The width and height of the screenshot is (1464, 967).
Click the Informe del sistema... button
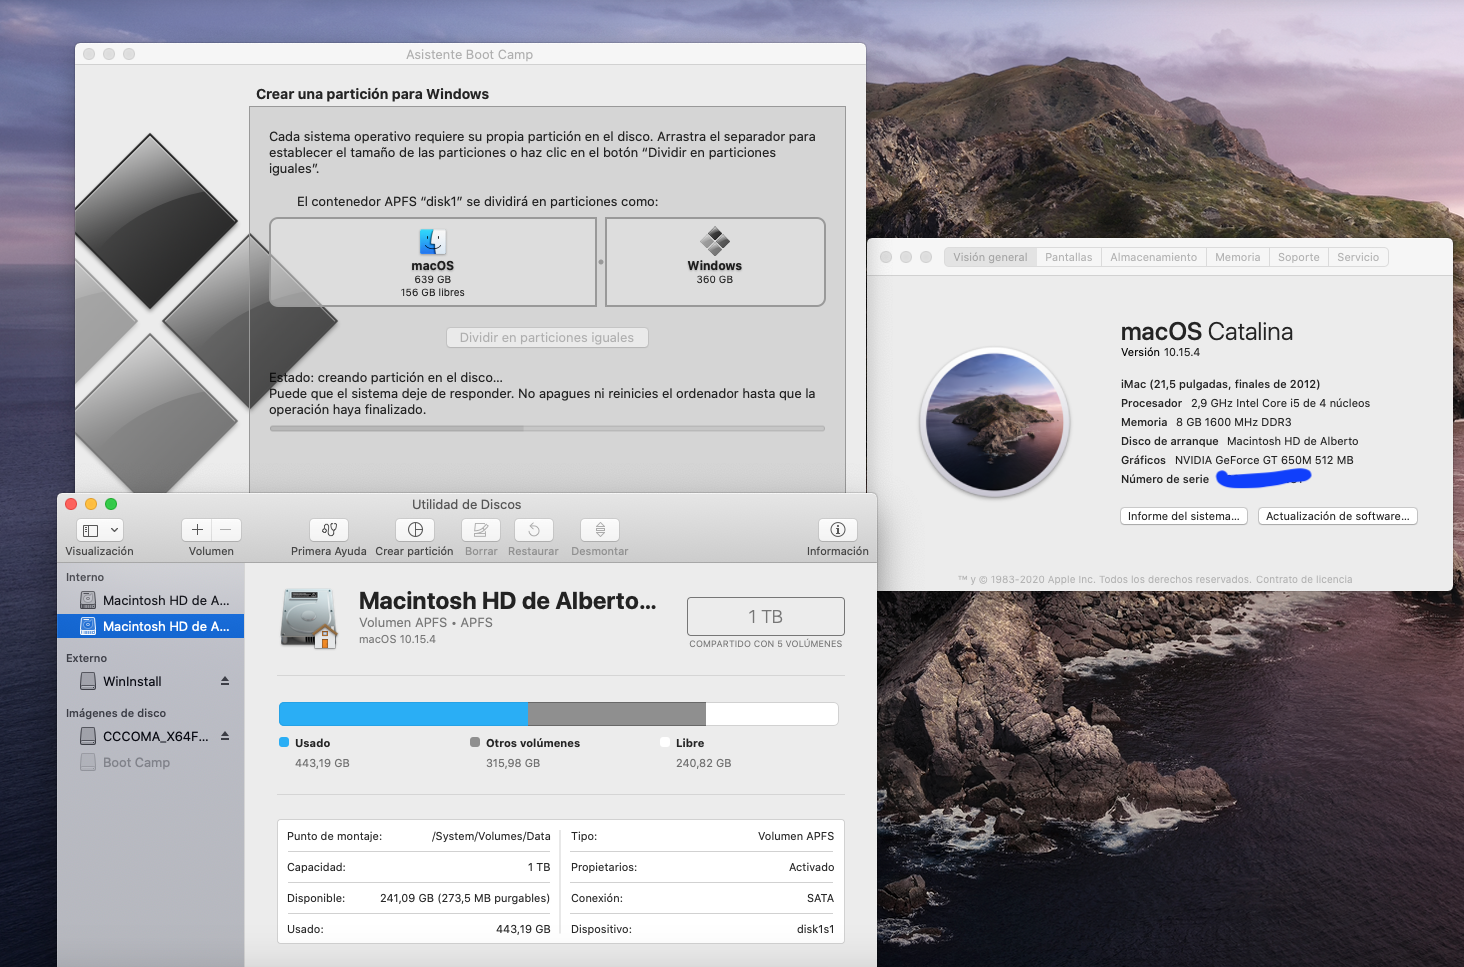1184,516
